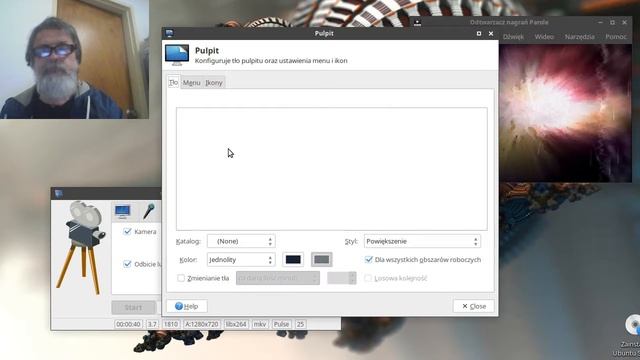Toggle the Odbicie checkbox in recorder window
Image resolution: width=640 pixels, height=360 pixels.
[127, 264]
